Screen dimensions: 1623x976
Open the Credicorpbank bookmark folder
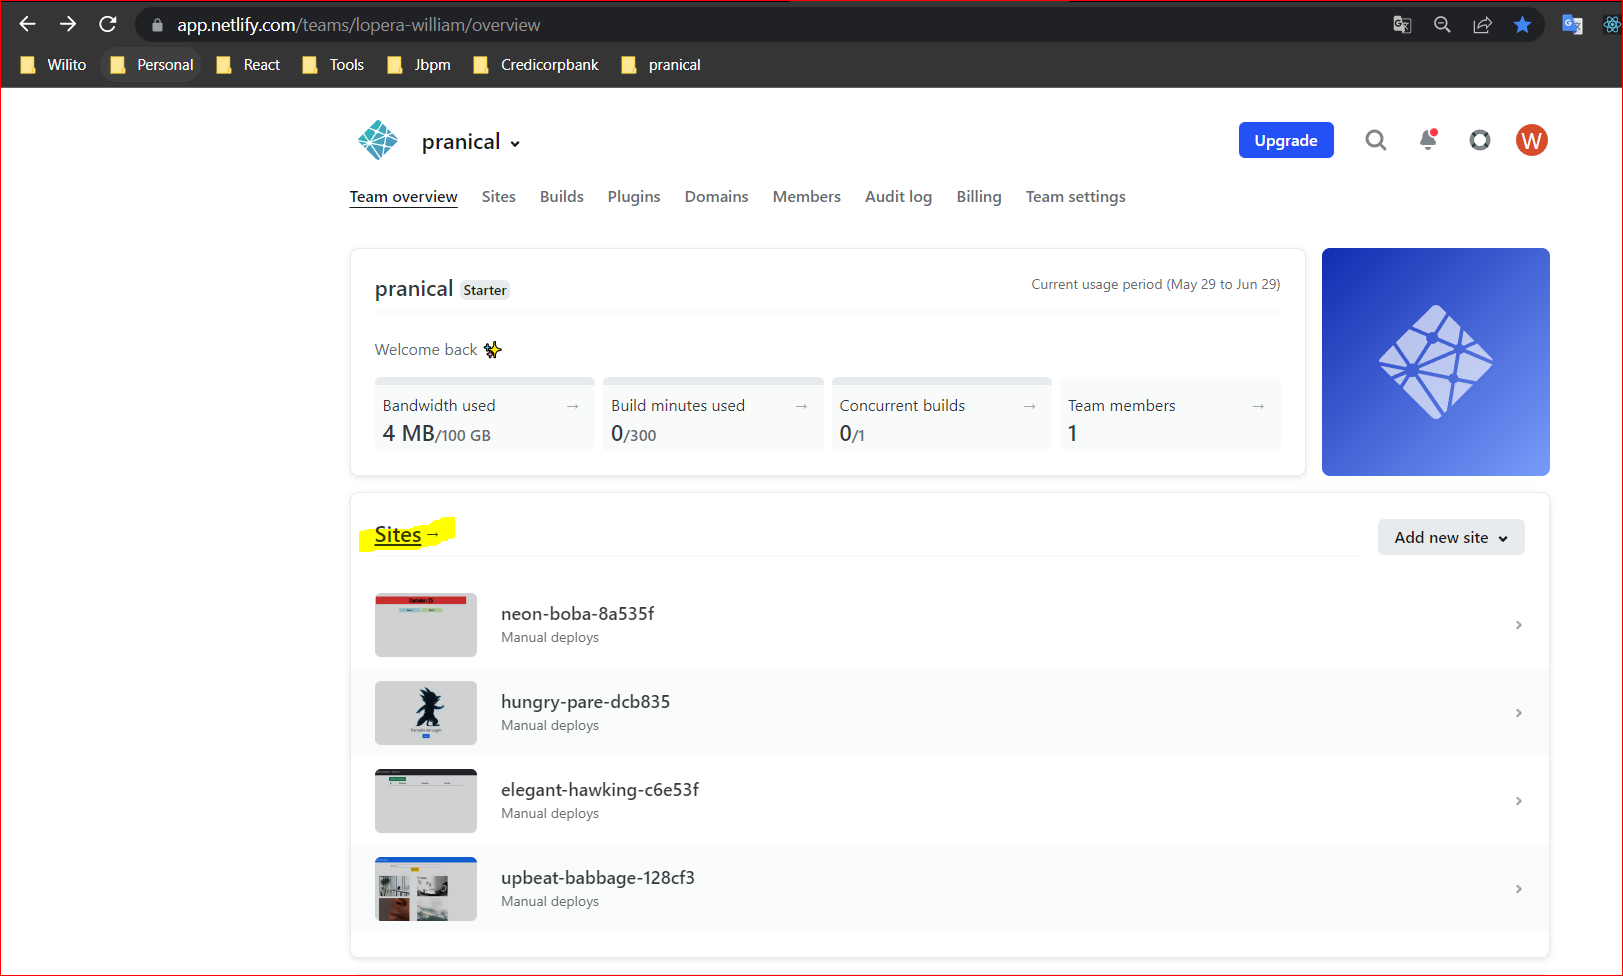pyautogui.click(x=536, y=65)
